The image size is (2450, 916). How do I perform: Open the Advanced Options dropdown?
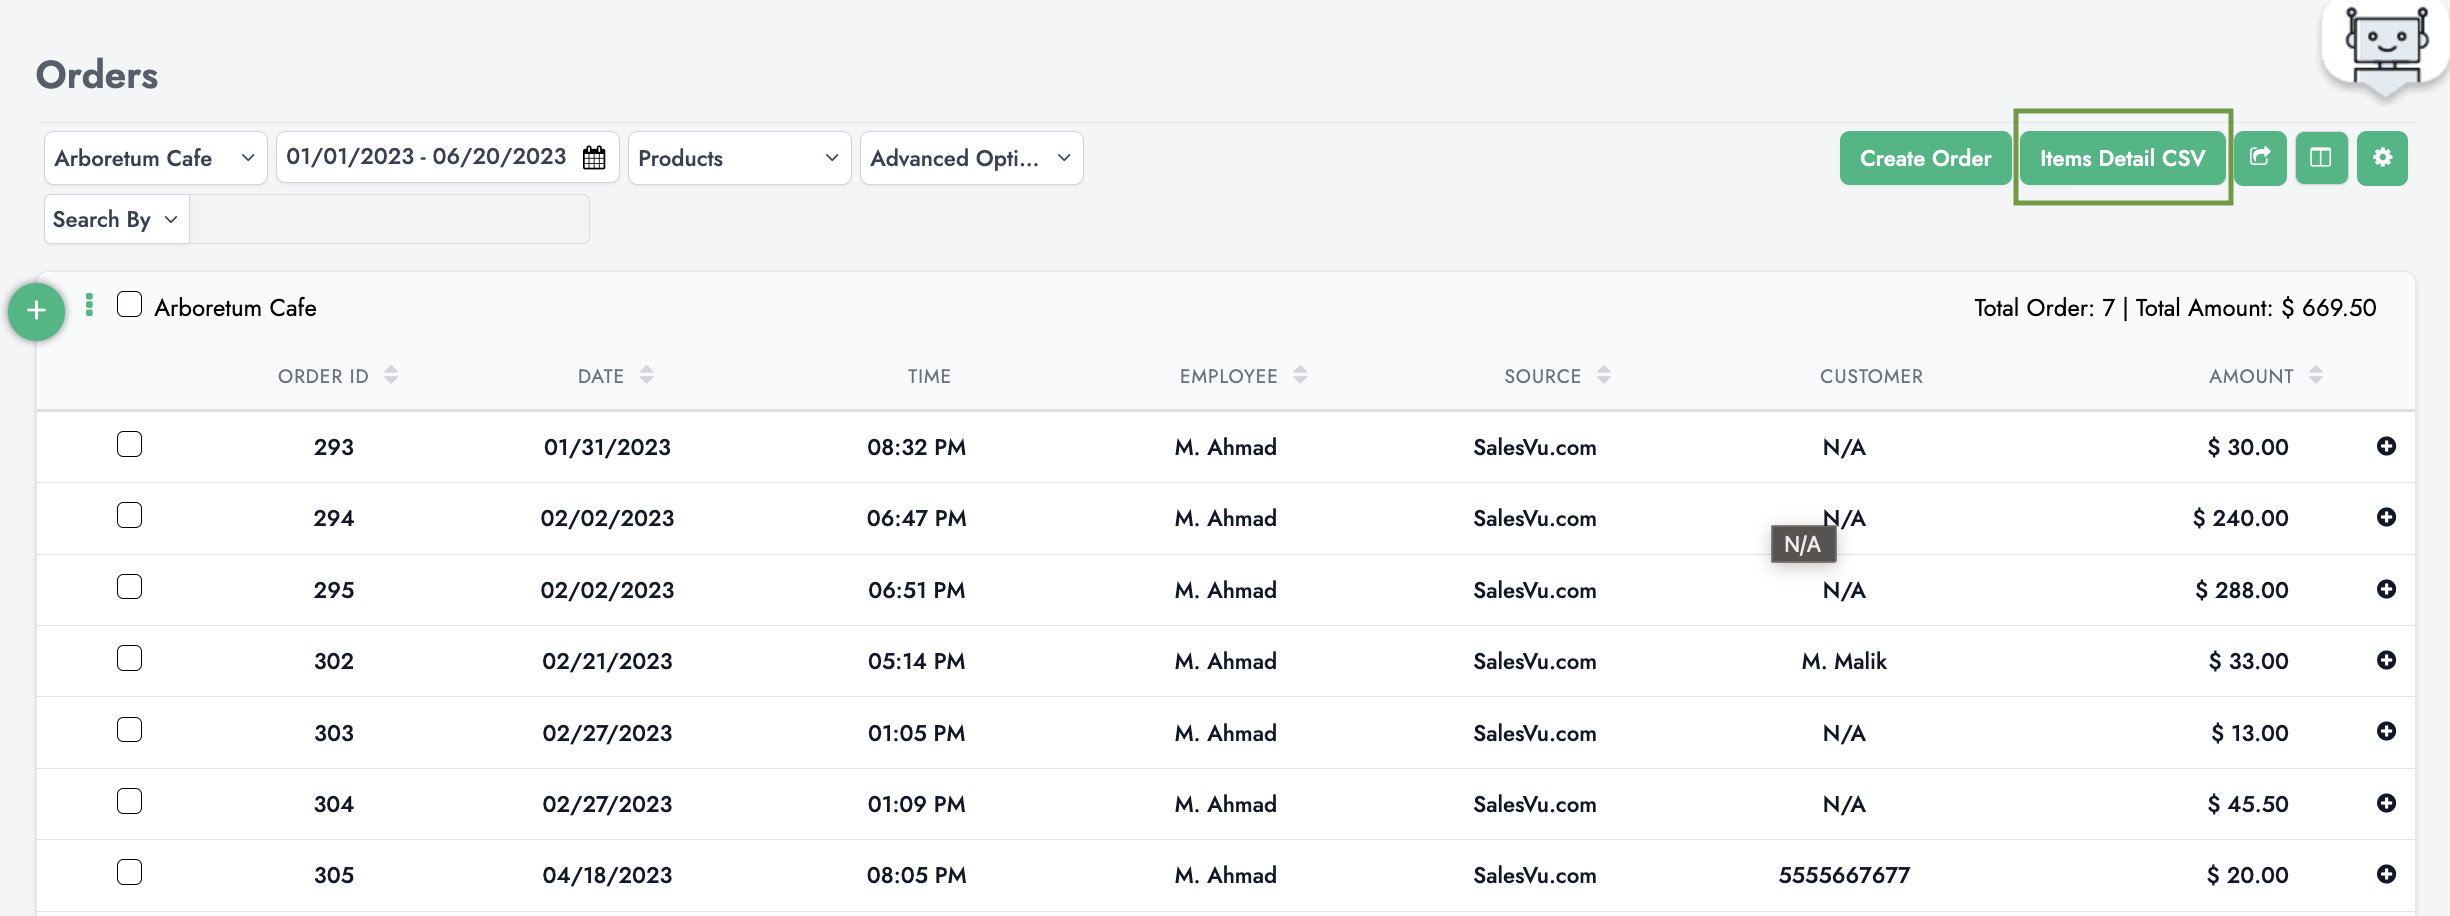click(971, 158)
